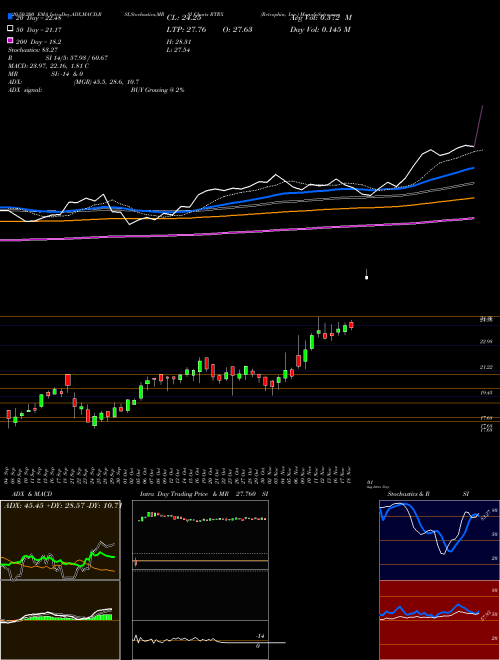Click the 'Intra Day Trading Price & MR' title

[x=184, y=494]
